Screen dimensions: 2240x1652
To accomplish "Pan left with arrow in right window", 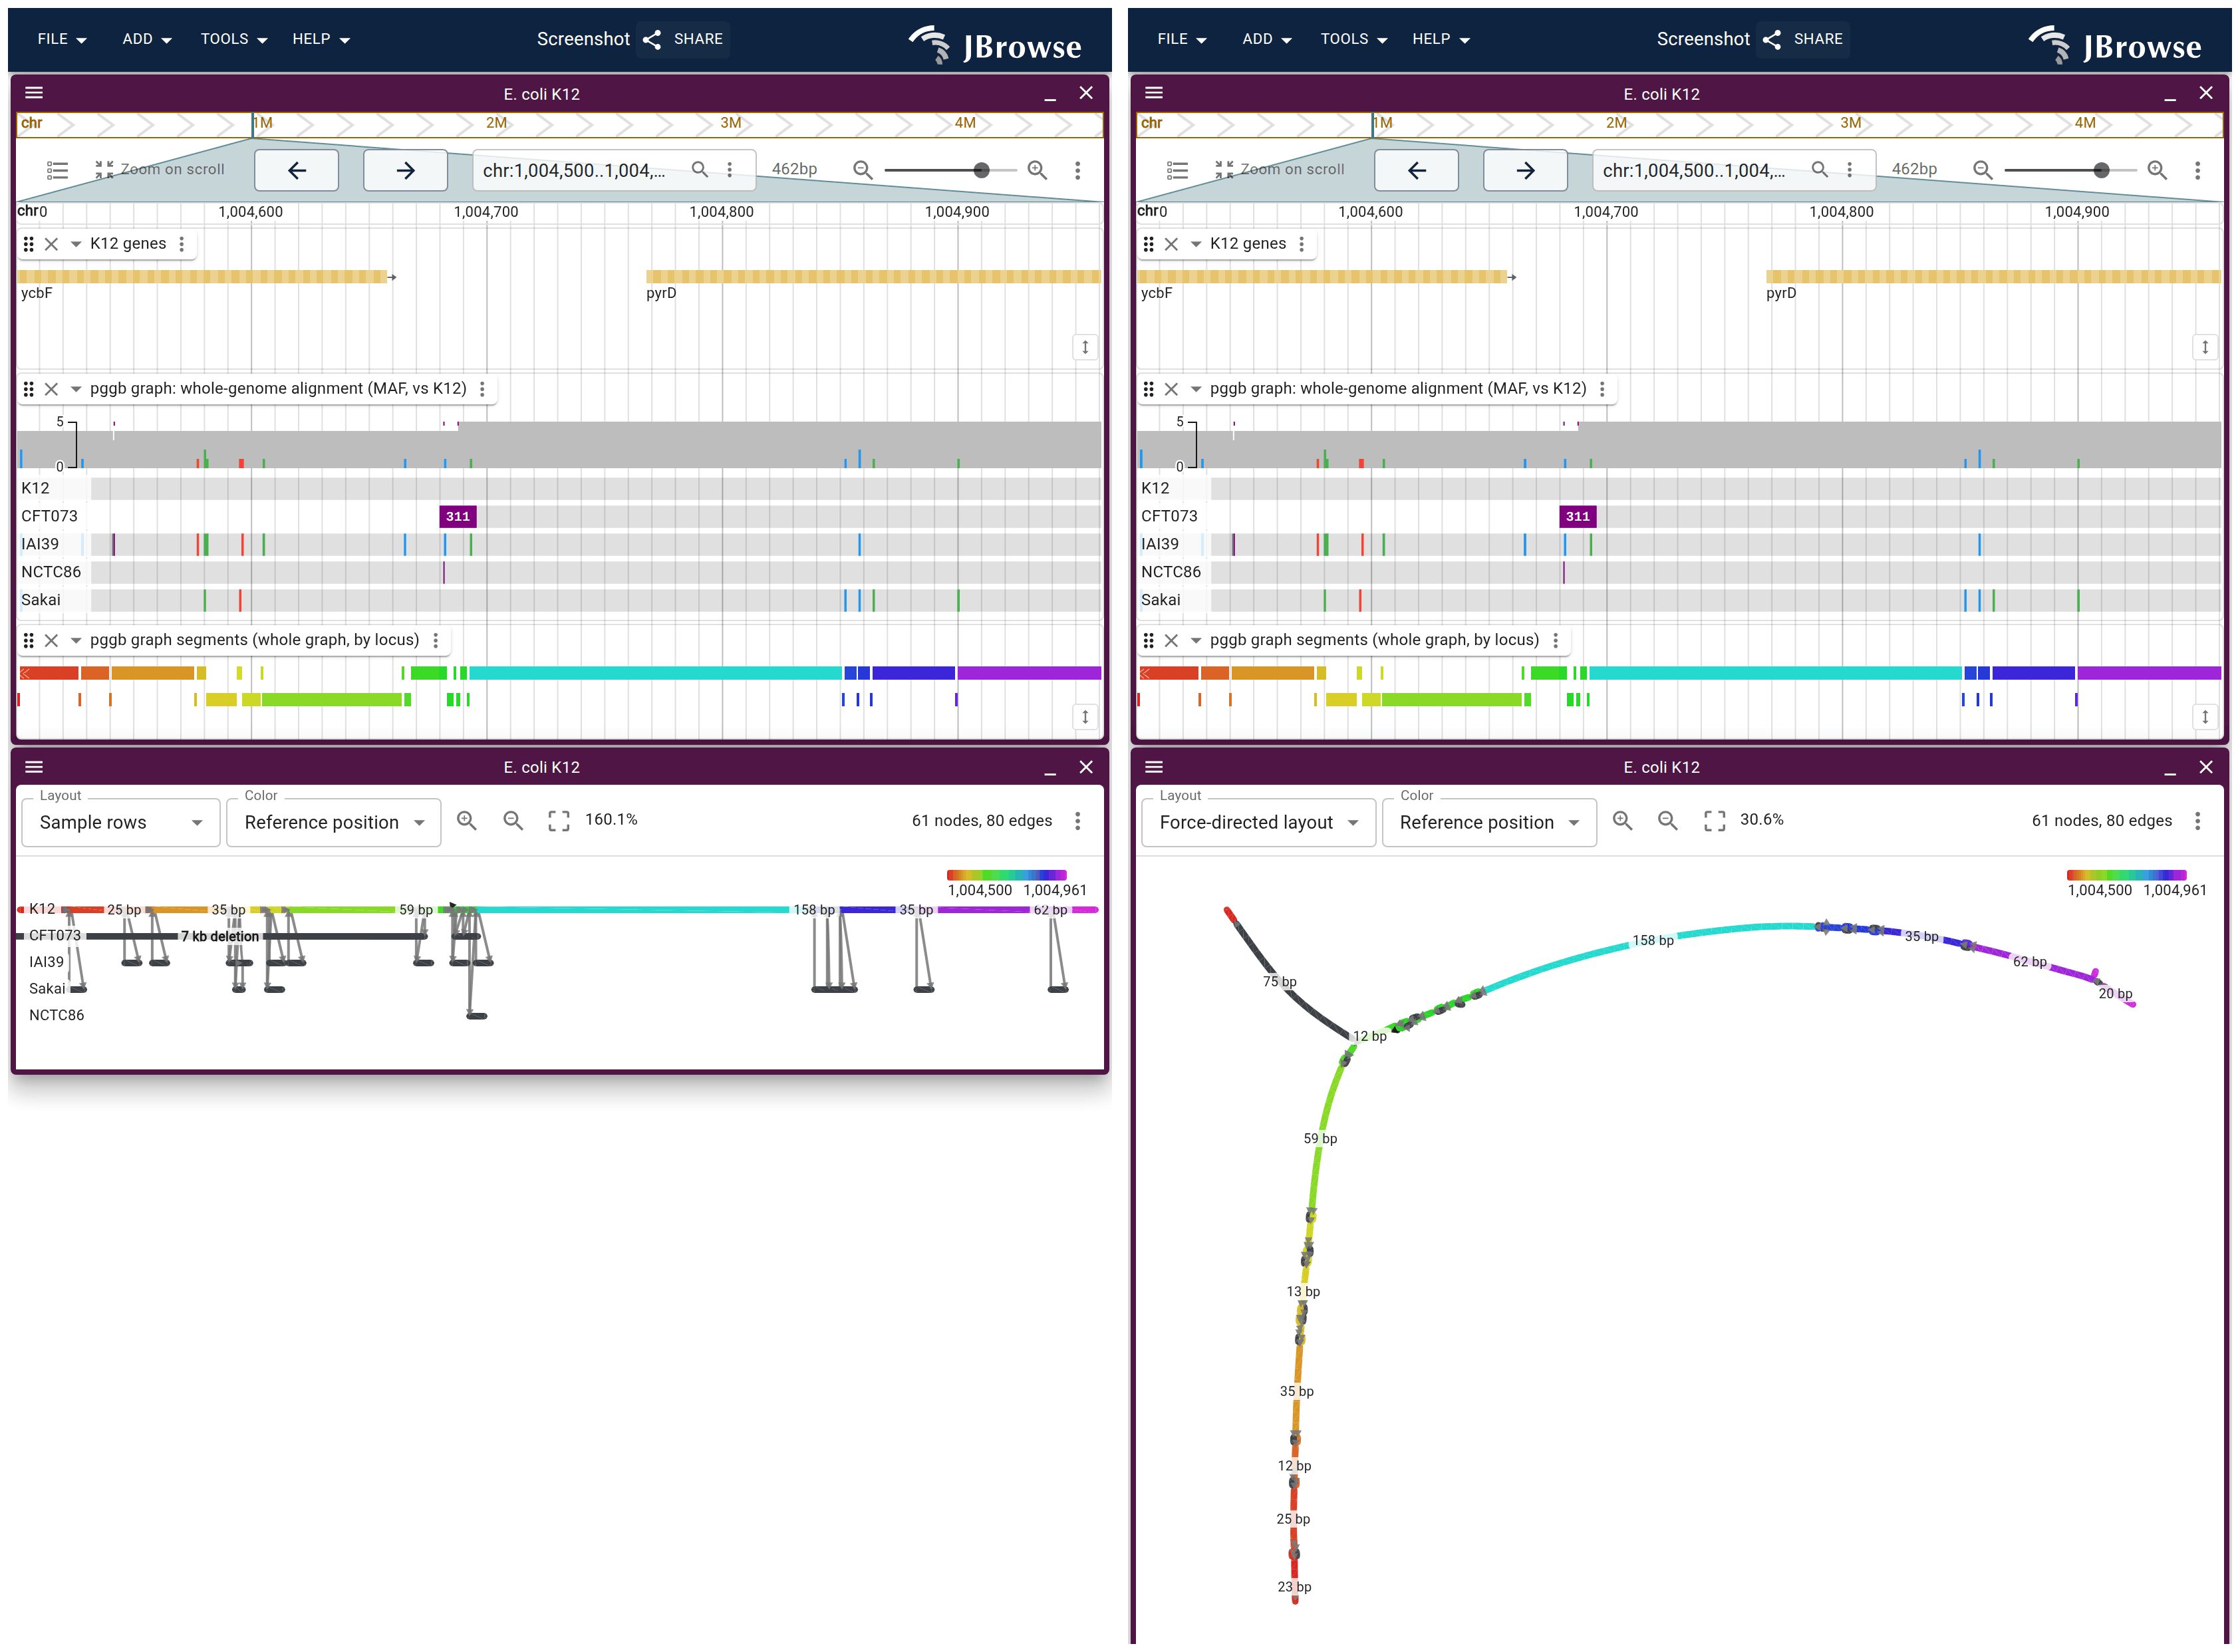I will point(1417,170).
